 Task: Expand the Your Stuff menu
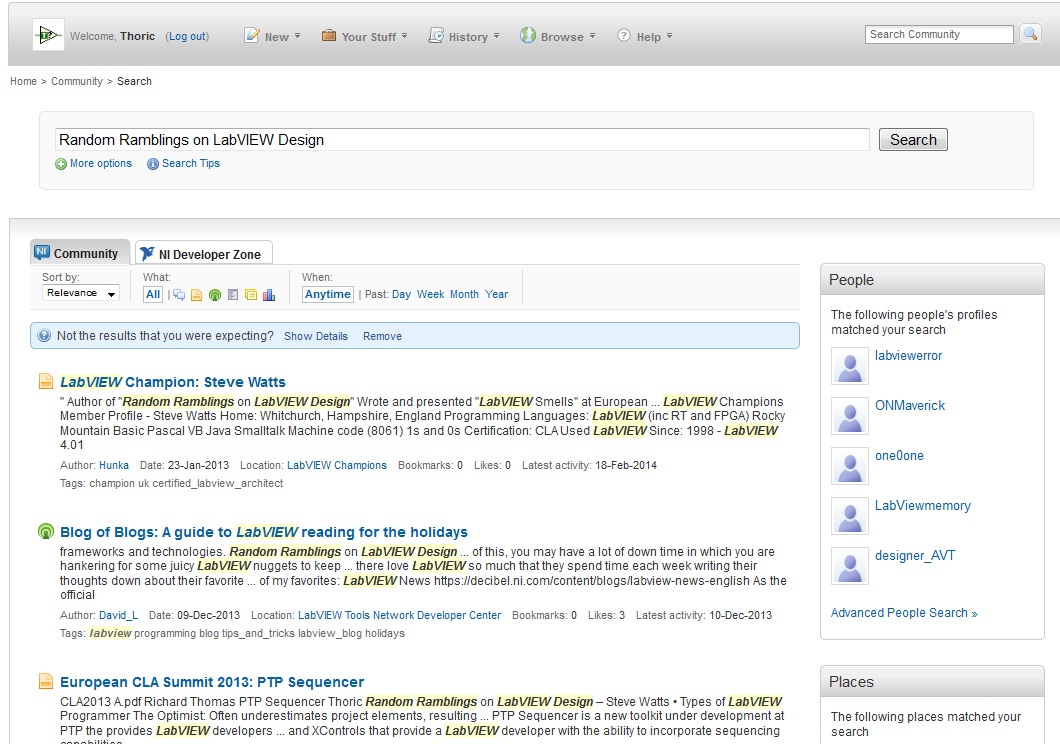tap(364, 36)
